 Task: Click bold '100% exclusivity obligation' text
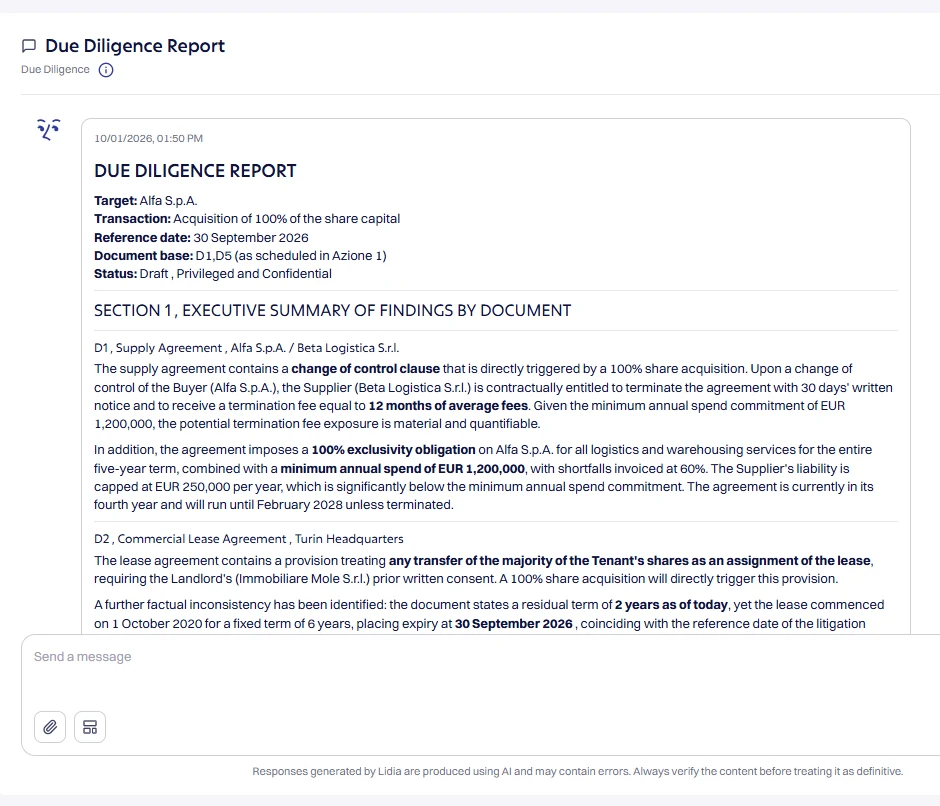(x=393, y=450)
